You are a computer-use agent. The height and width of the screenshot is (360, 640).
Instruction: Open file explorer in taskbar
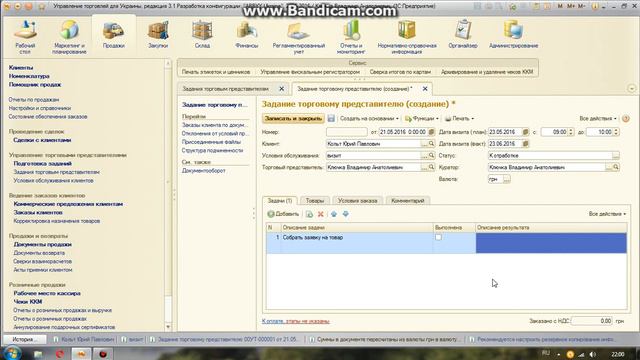tap(38, 354)
